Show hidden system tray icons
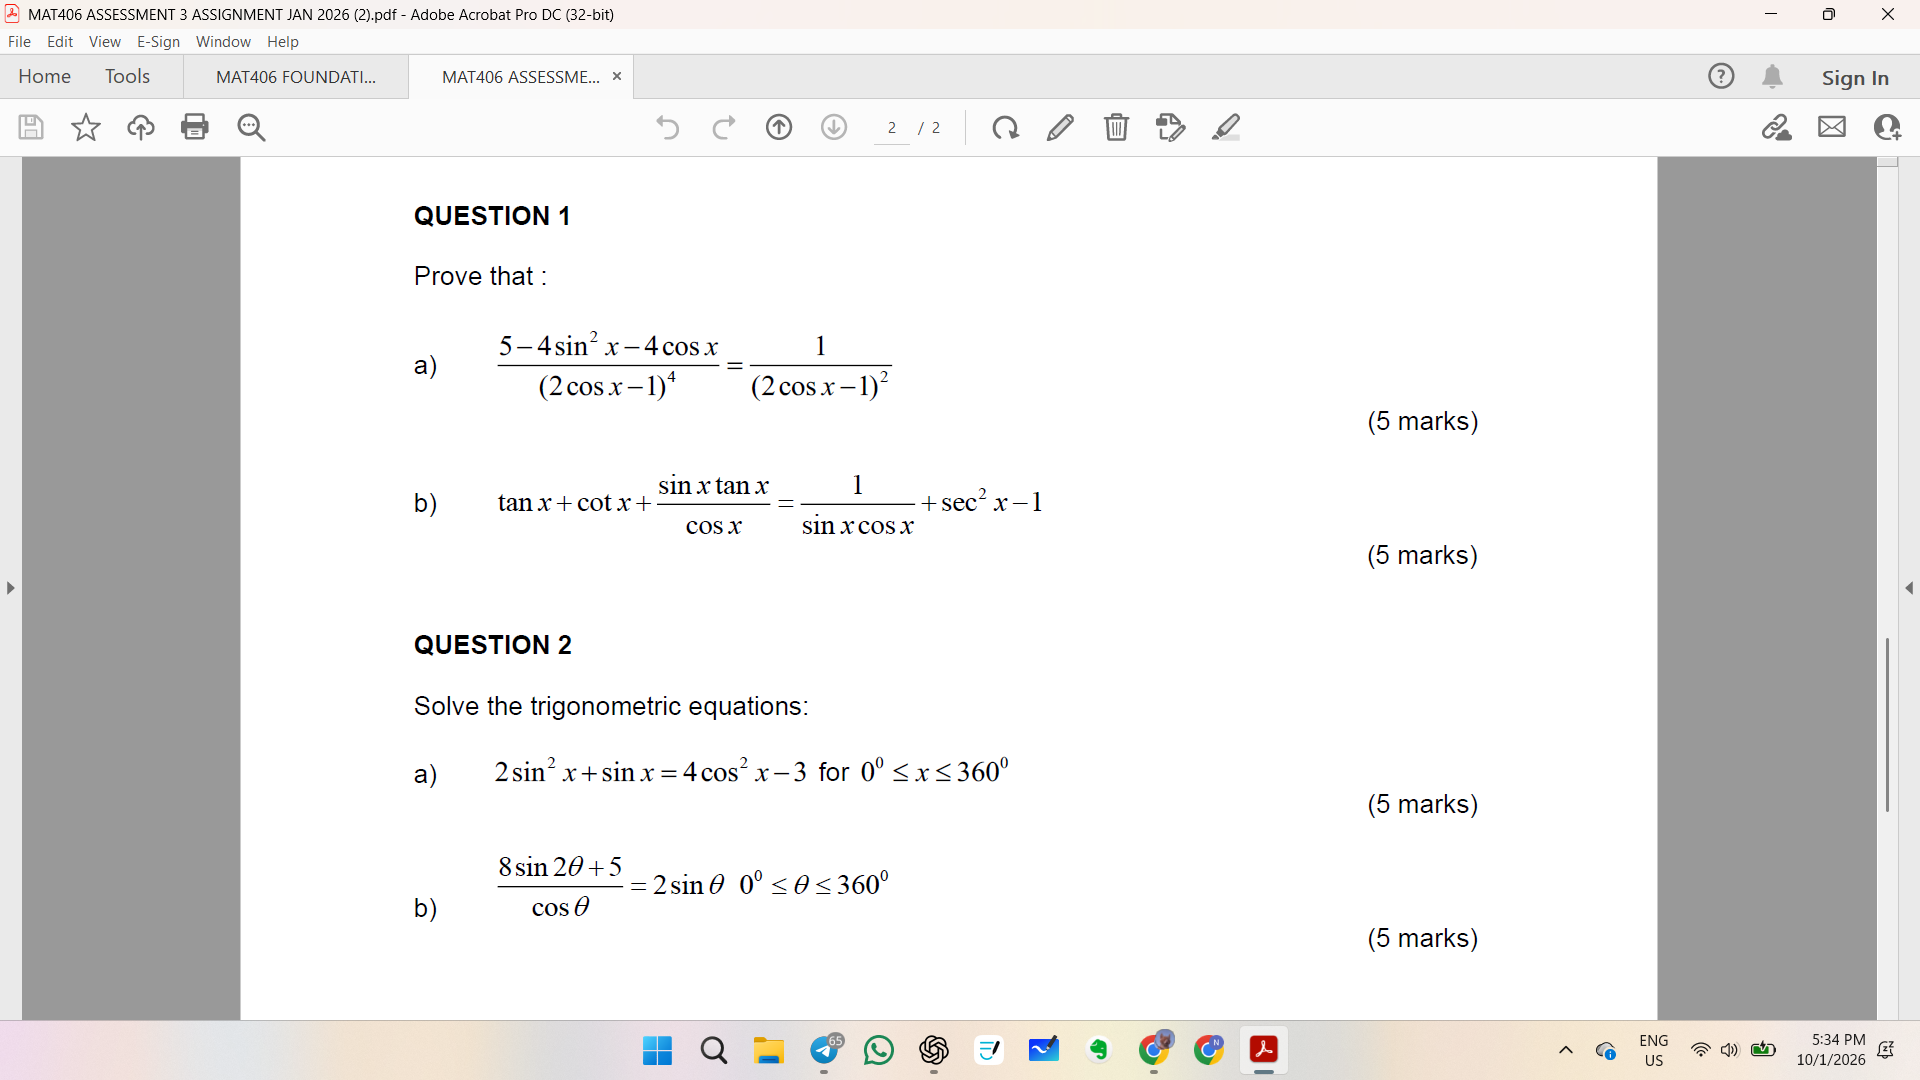Viewport: 1920px width, 1080px height. 1566,1050
